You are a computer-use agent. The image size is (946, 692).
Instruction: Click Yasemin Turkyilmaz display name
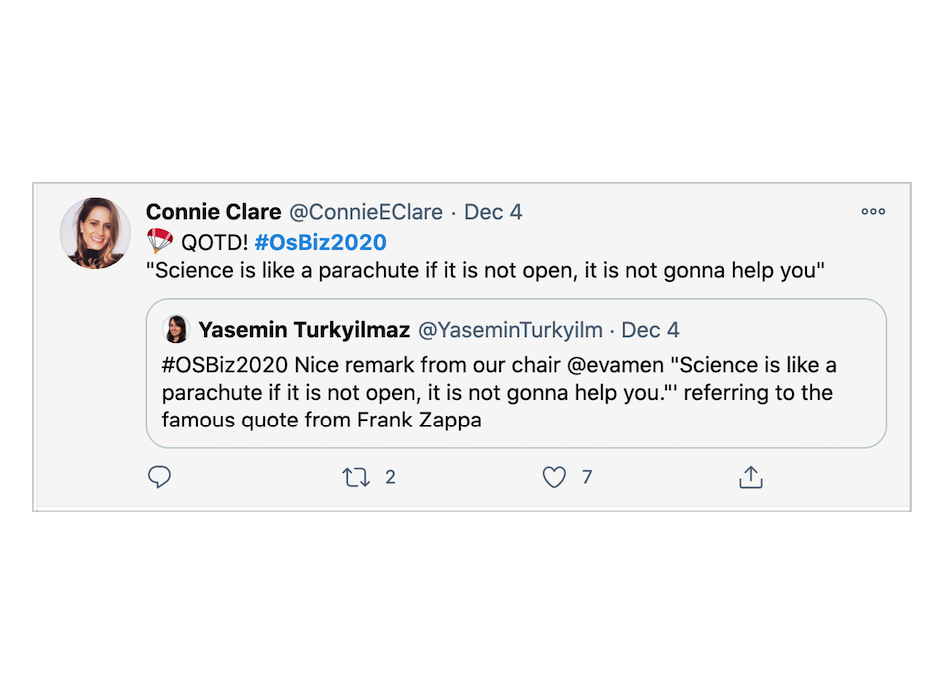point(304,330)
